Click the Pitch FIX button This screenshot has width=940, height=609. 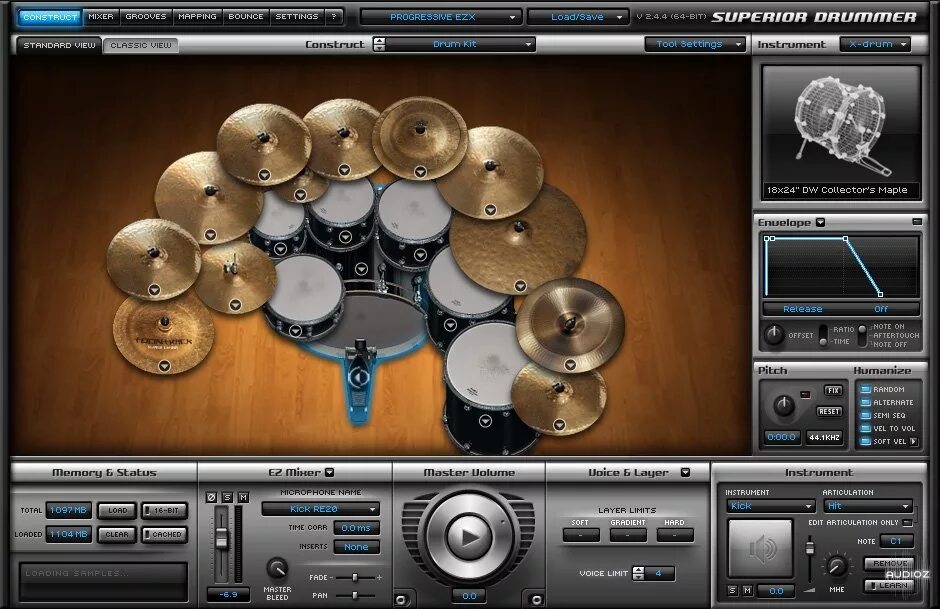pos(833,390)
